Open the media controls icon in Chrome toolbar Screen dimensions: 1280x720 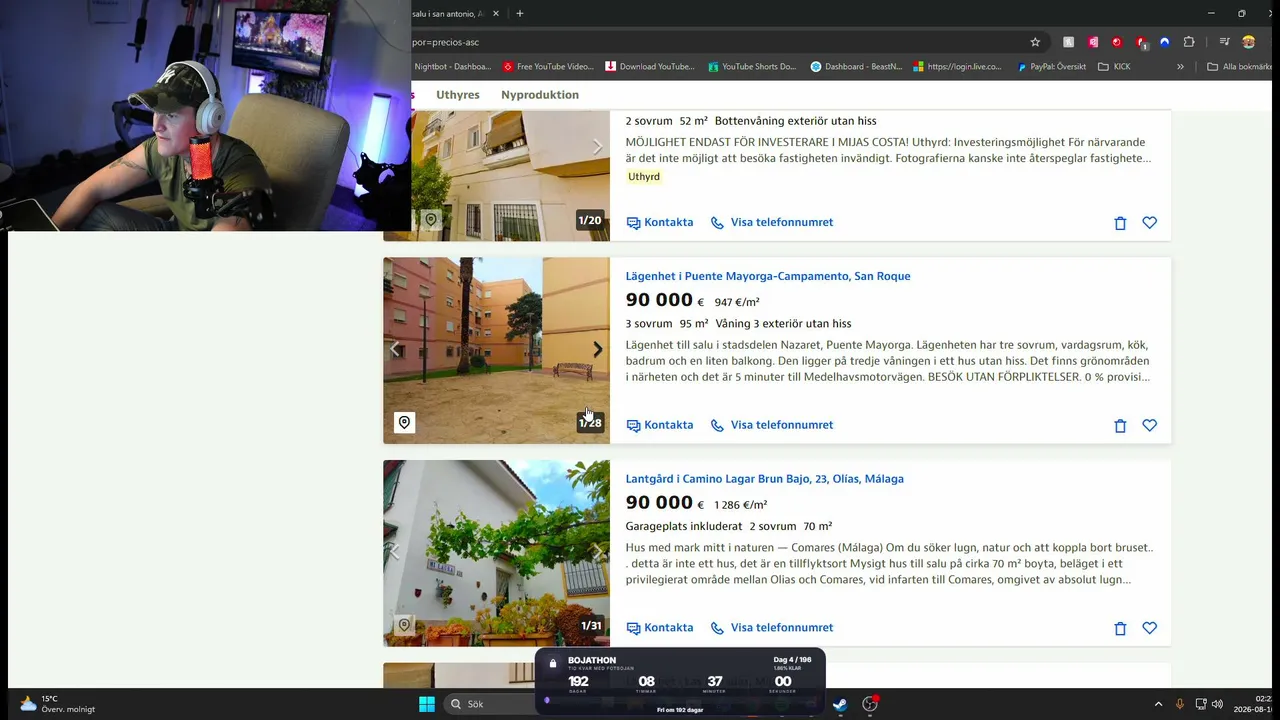coord(1224,42)
